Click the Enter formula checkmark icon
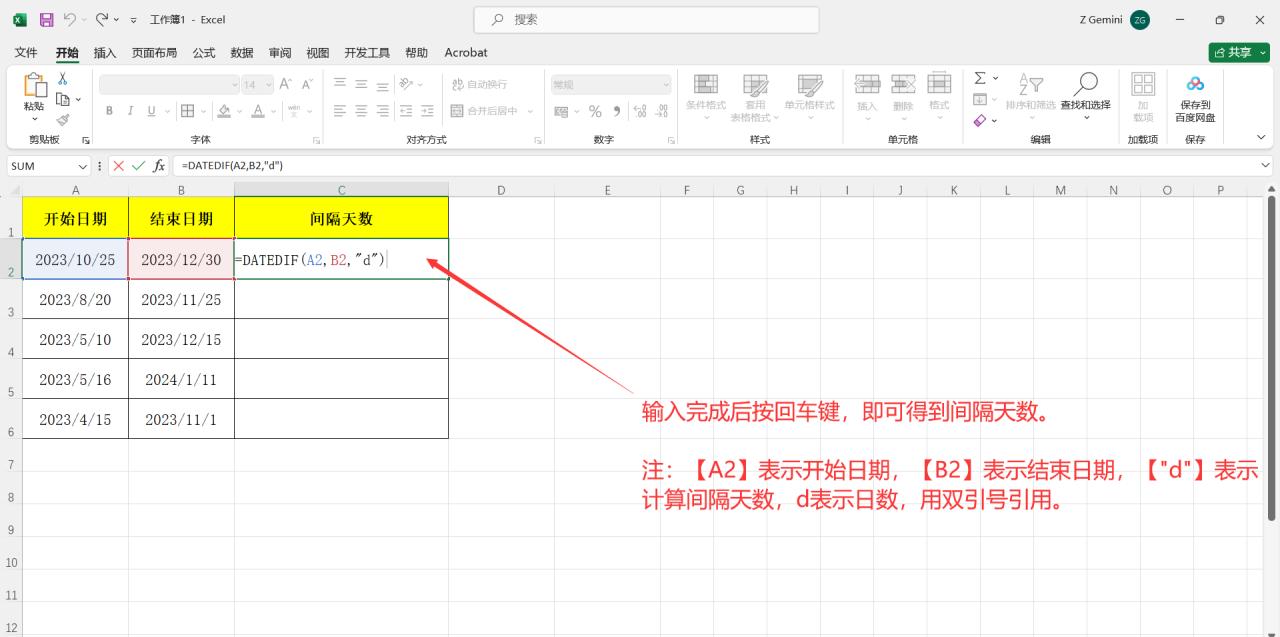Viewport: 1280px width, 637px height. click(x=138, y=166)
